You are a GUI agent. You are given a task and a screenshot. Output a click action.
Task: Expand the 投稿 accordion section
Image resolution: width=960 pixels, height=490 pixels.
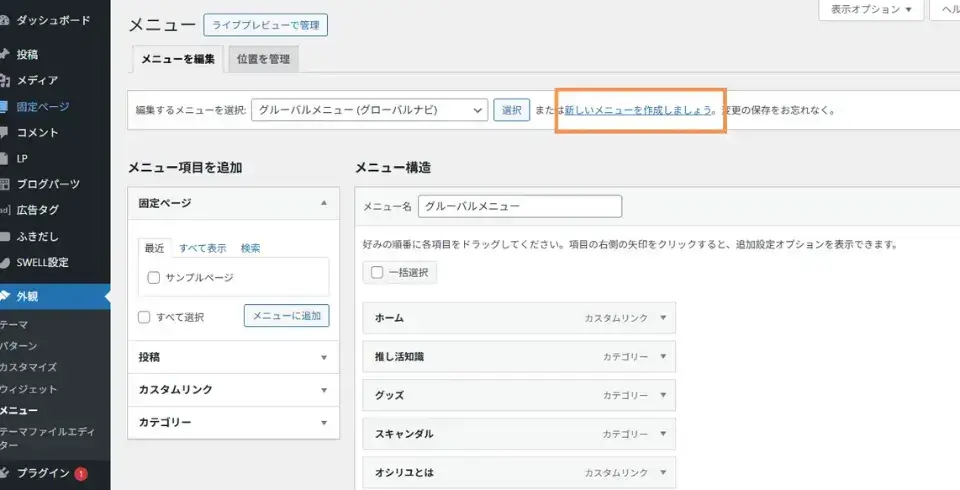coord(233,357)
